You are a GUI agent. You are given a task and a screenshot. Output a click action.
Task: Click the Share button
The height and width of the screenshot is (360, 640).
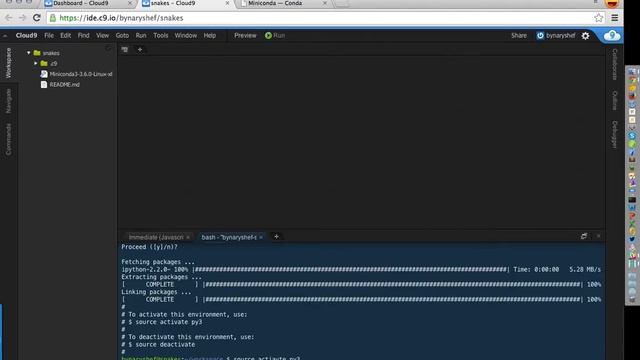tap(519, 36)
